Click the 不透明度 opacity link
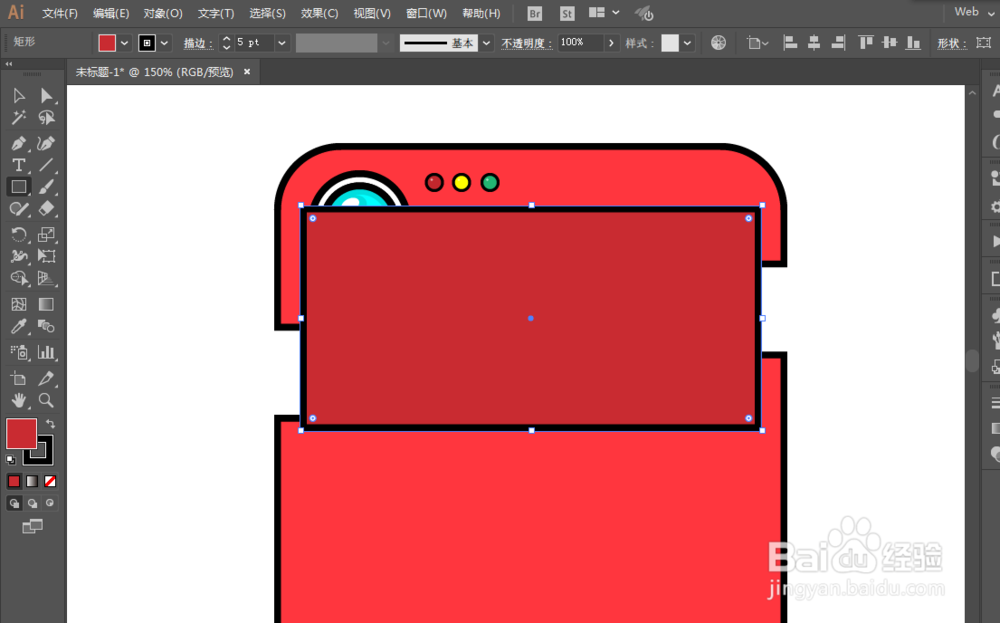The image size is (1000, 623). pos(527,43)
